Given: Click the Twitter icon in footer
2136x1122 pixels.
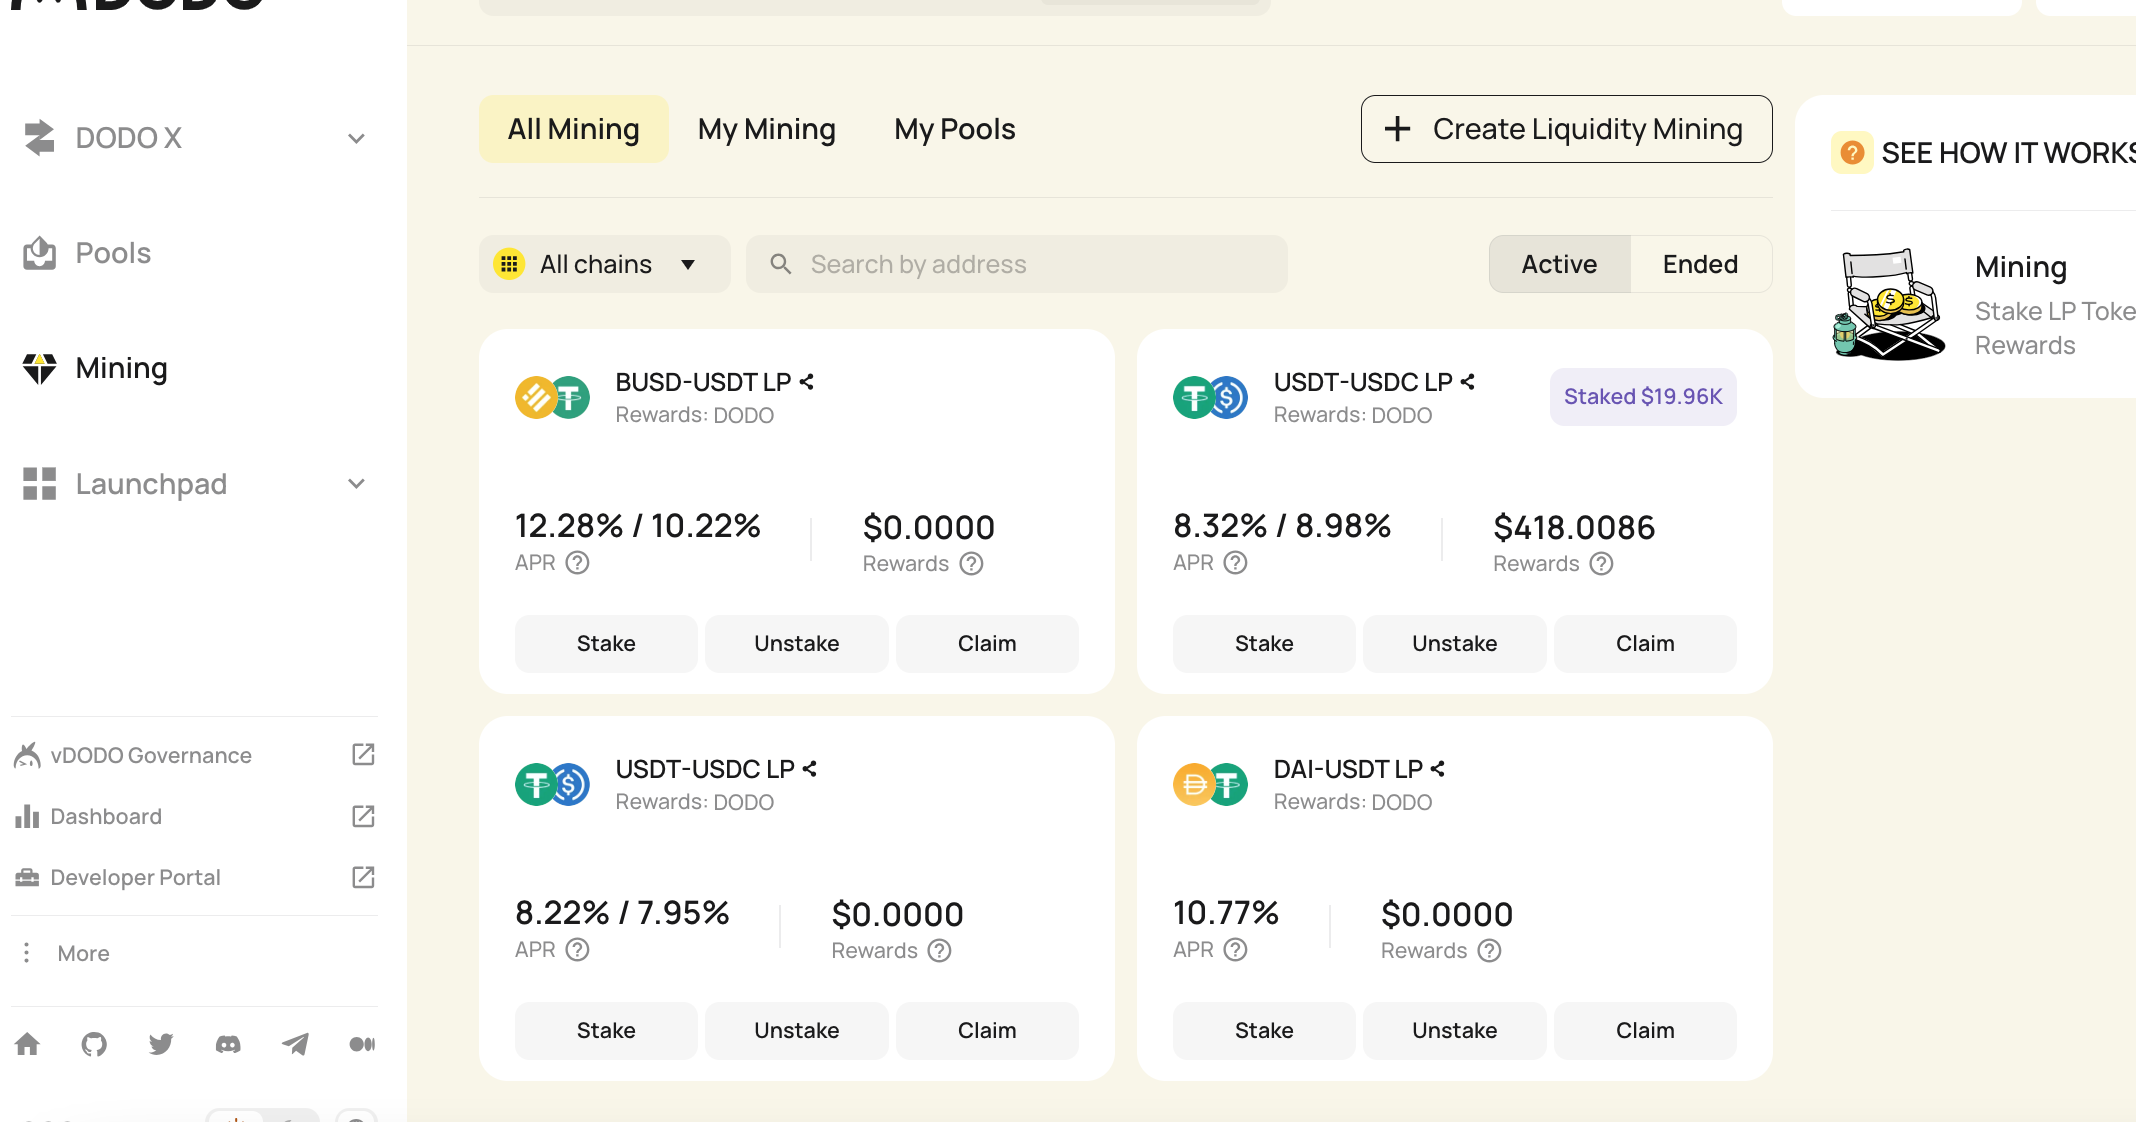Looking at the screenshot, I should point(160,1044).
